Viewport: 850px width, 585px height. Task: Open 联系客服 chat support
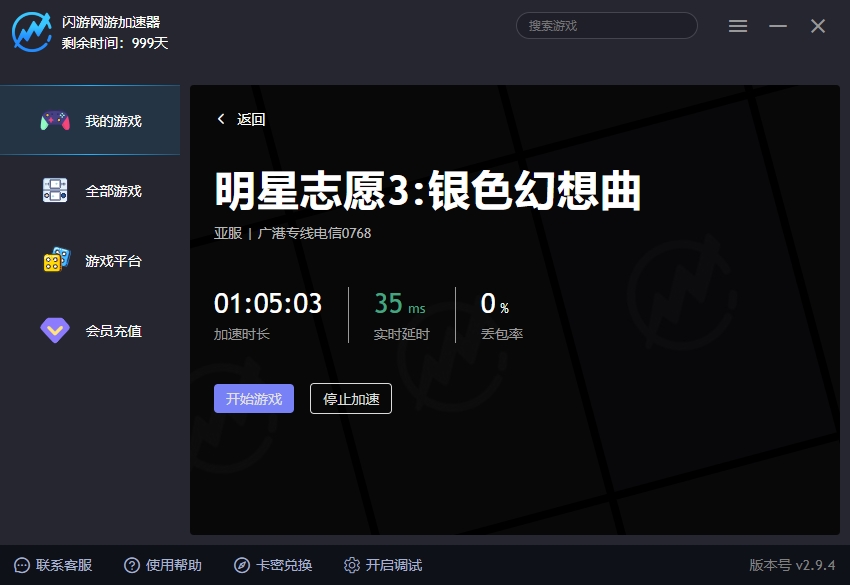tap(53, 565)
